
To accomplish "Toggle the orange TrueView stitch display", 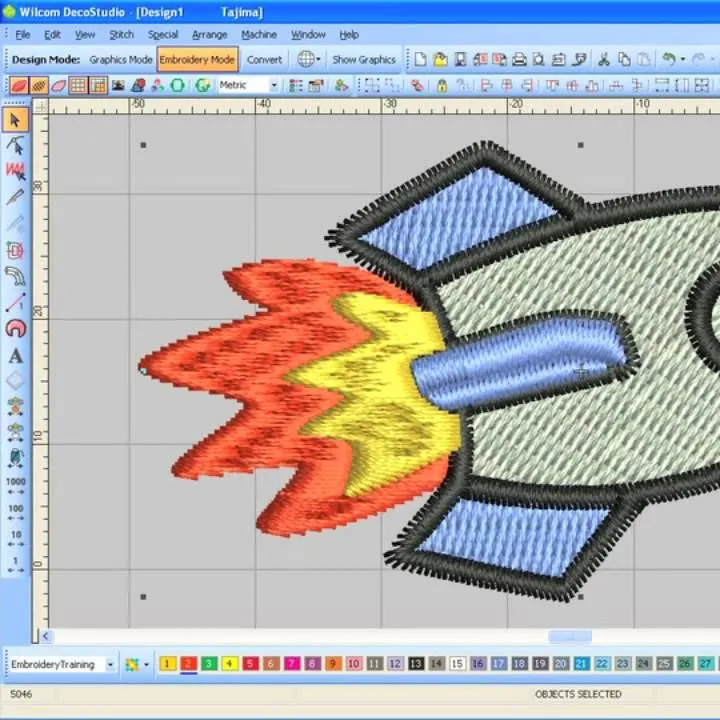I will pos(39,85).
